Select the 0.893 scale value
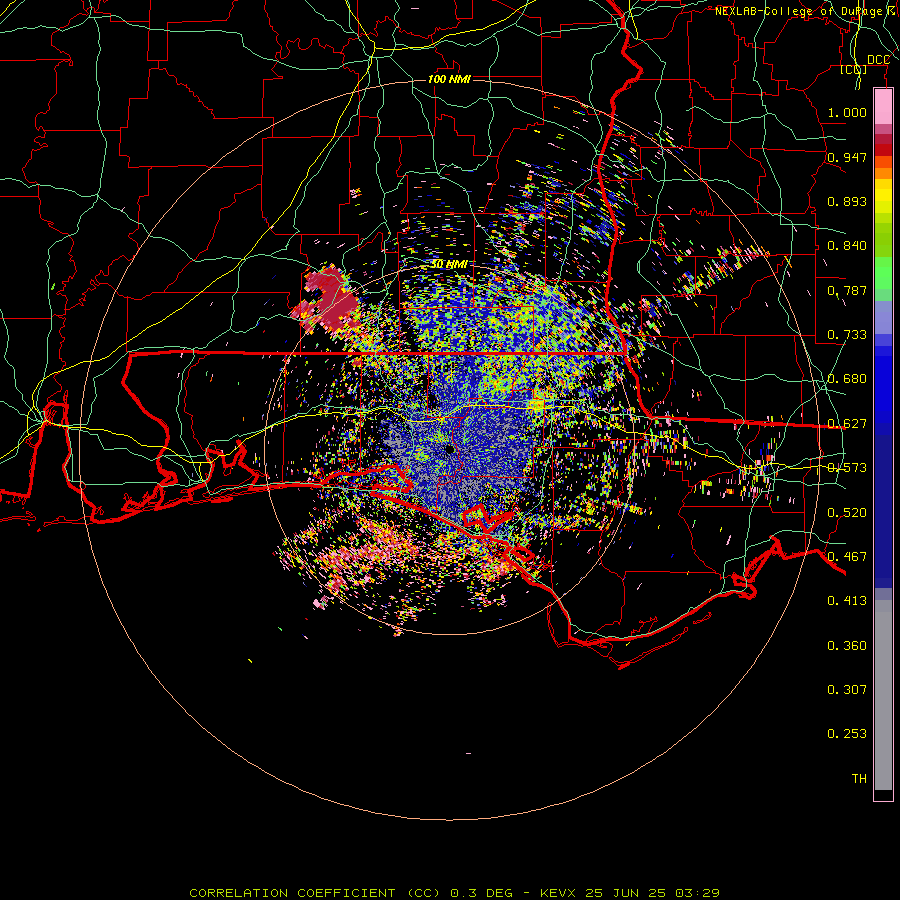 [x=847, y=201]
